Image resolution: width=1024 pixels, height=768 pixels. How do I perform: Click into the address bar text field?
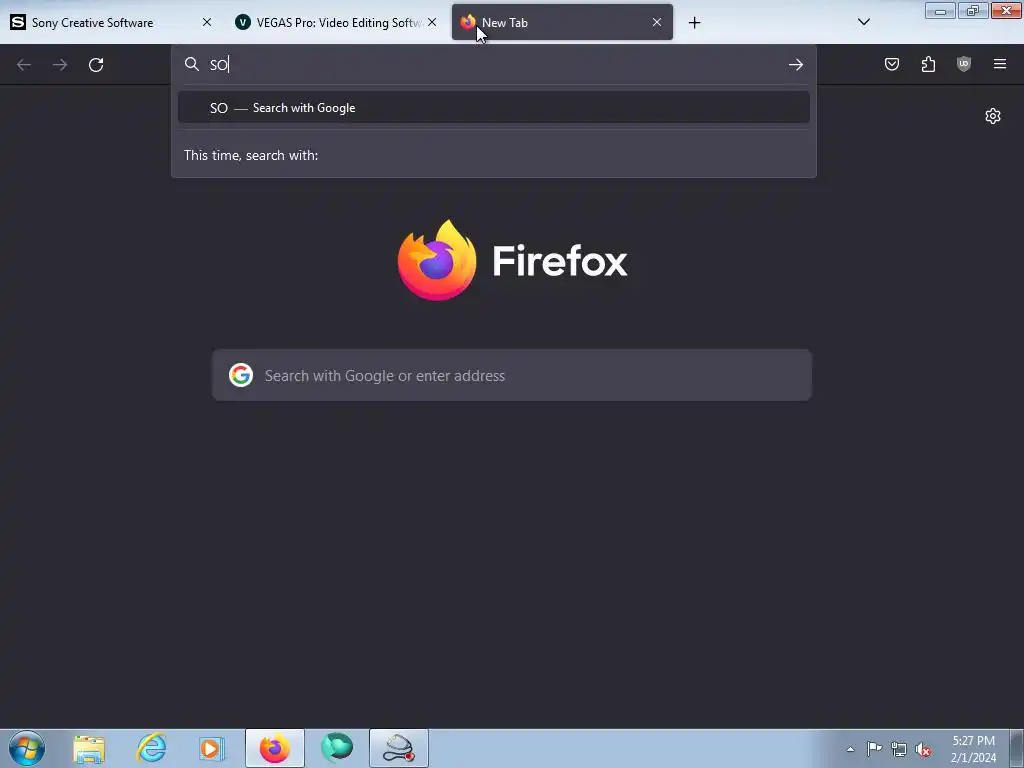(496, 65)
